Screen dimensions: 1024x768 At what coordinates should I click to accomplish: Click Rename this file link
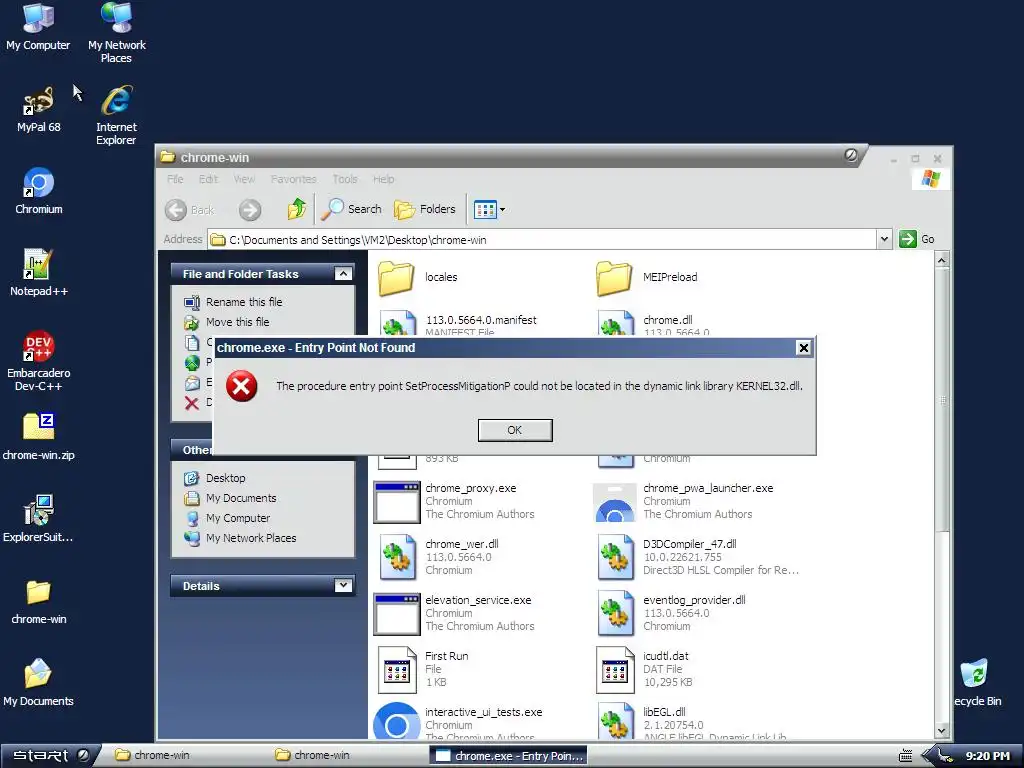244,302
